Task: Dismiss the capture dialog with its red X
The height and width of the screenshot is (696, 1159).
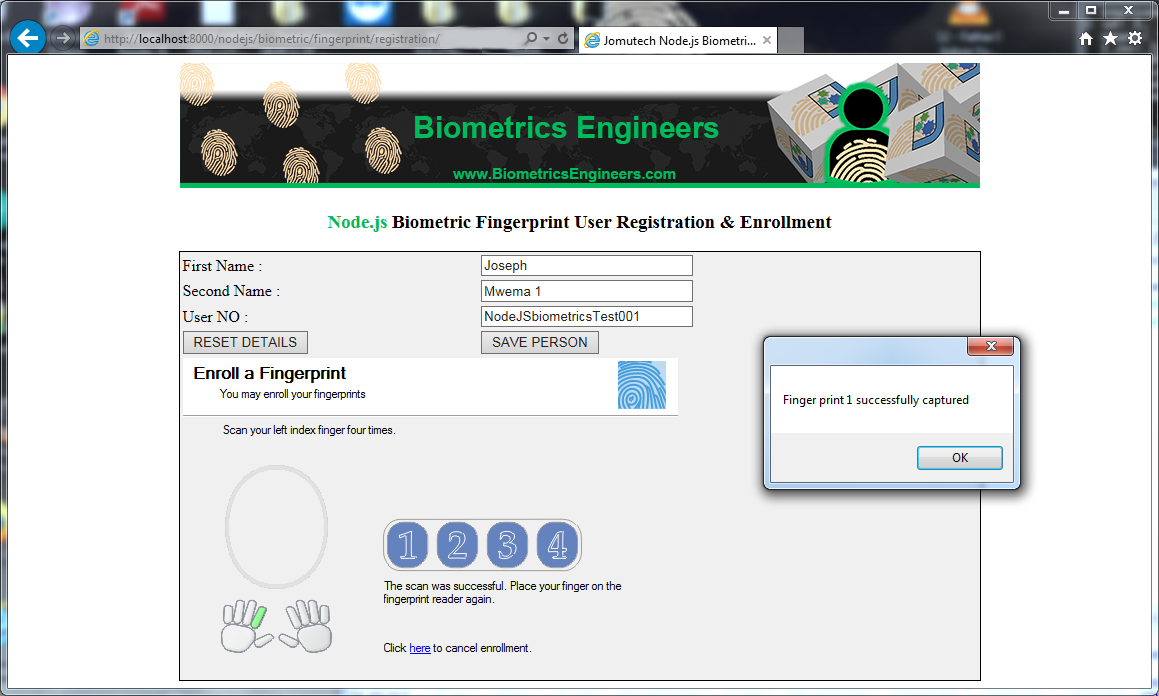Action: [x=991, y=346]
